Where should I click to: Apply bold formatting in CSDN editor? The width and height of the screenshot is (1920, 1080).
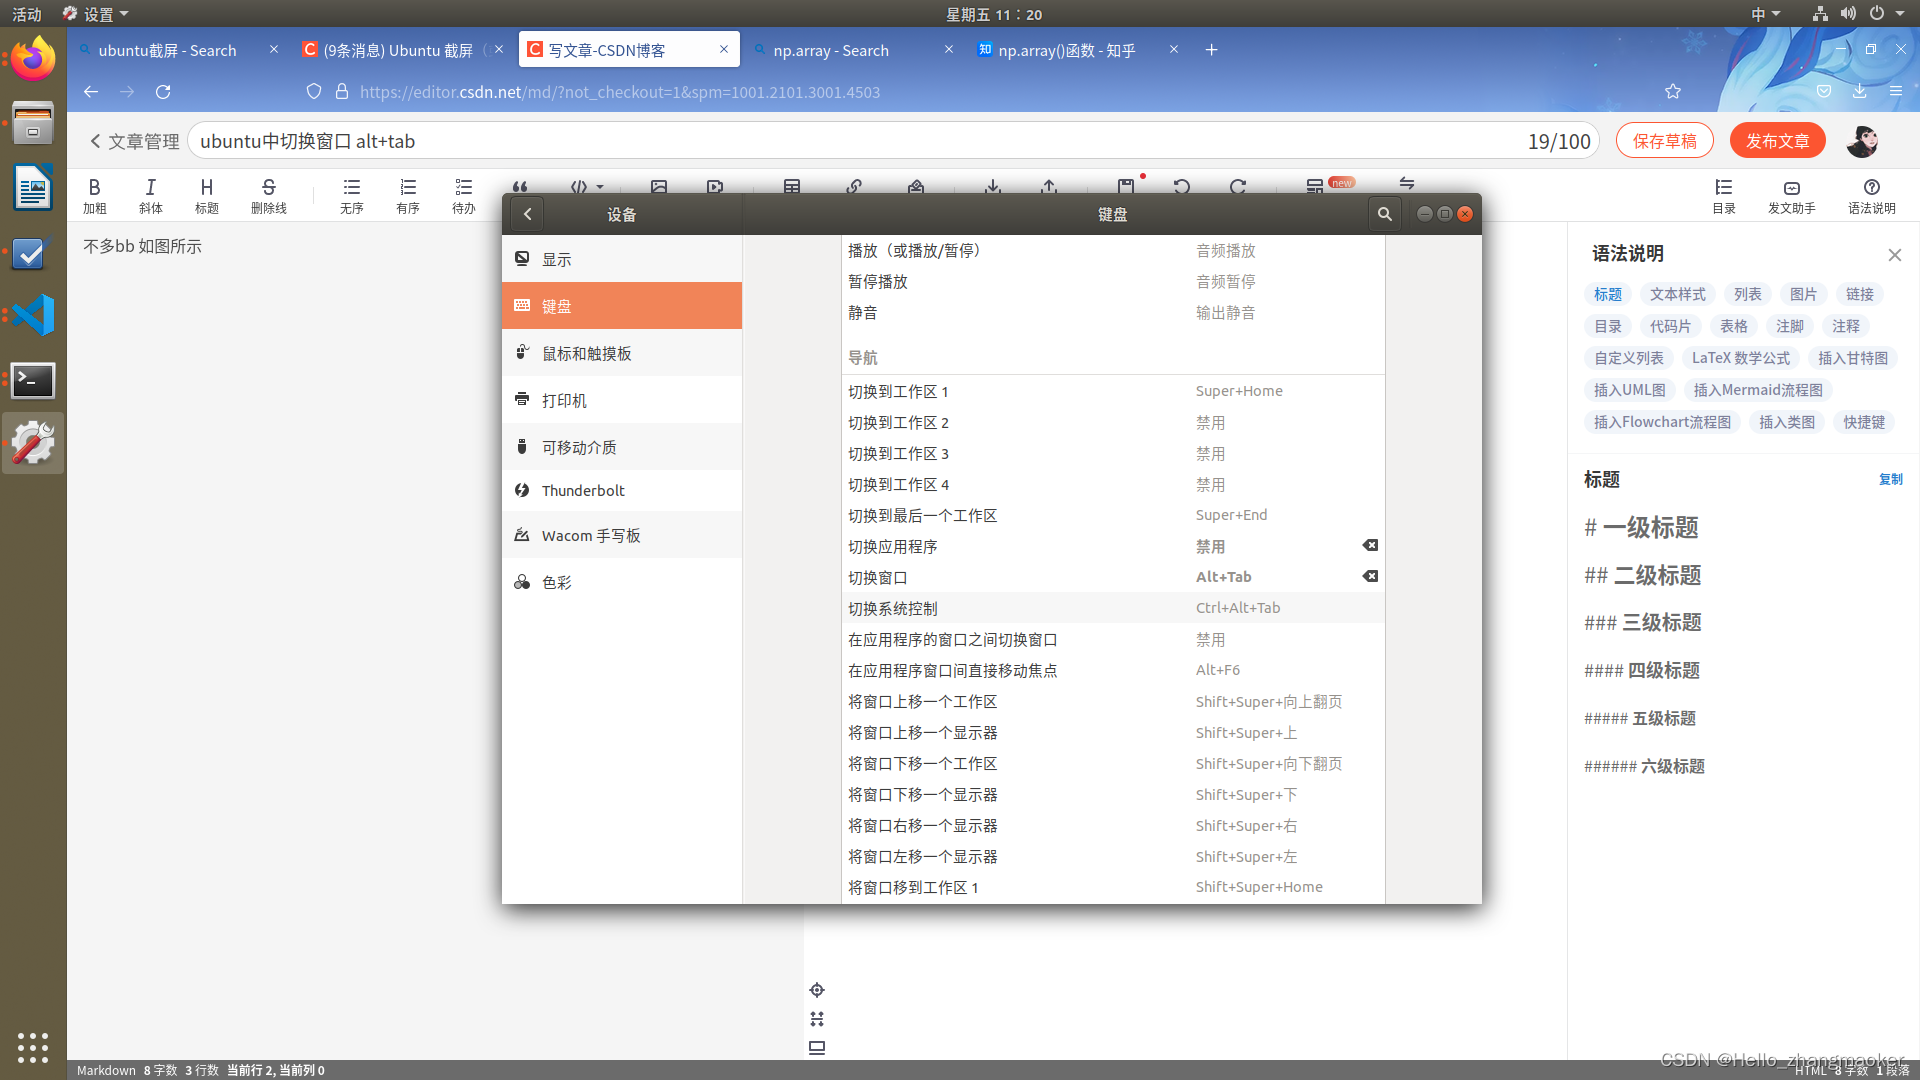click(94, 195)
